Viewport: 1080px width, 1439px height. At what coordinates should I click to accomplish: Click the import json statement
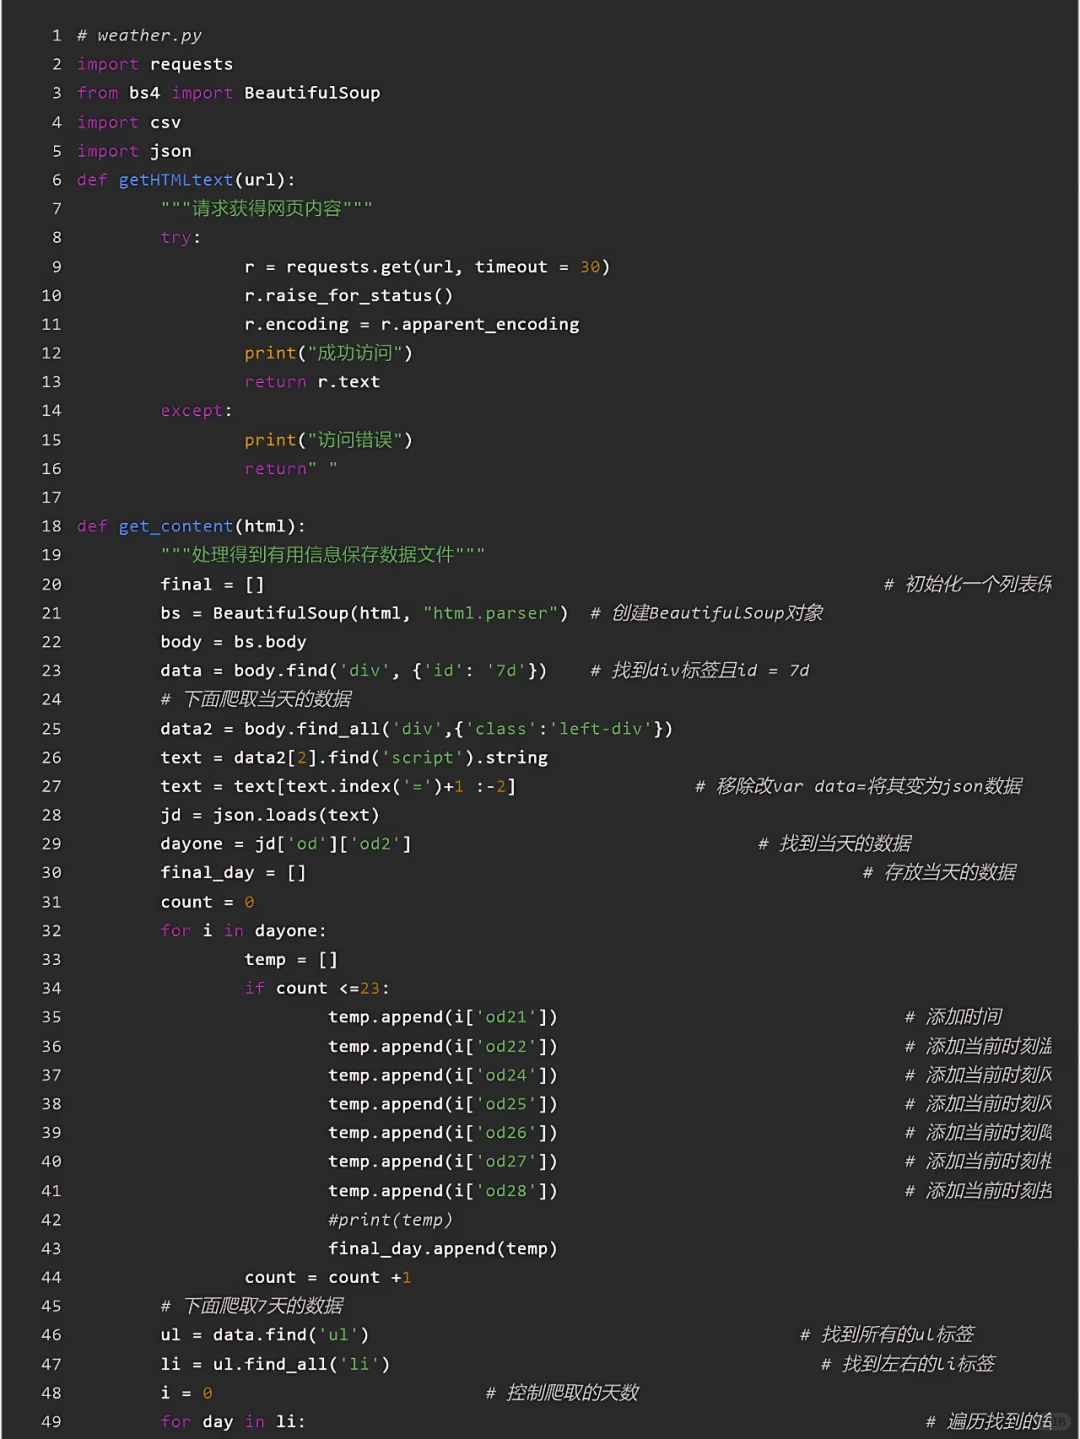135,150
